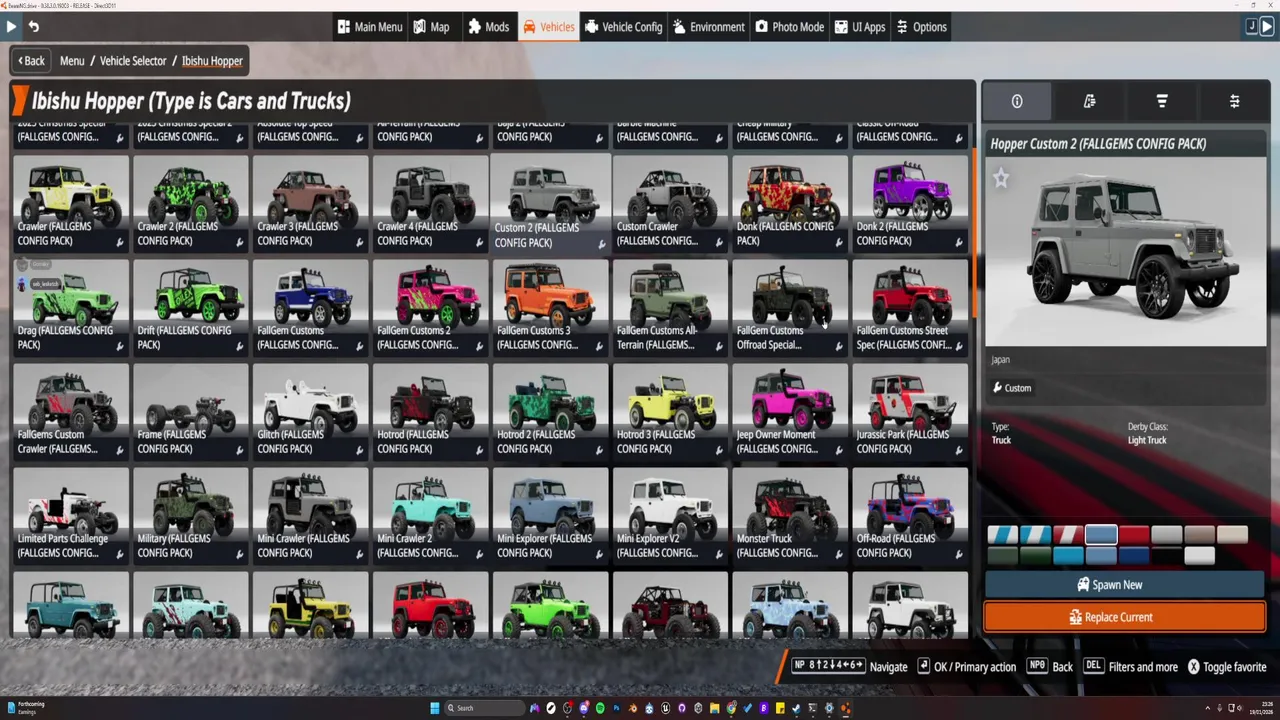Open the Forthcoming Earnings taskbar widget
The width and height of the screenshot is (1280, 720).
25,708
